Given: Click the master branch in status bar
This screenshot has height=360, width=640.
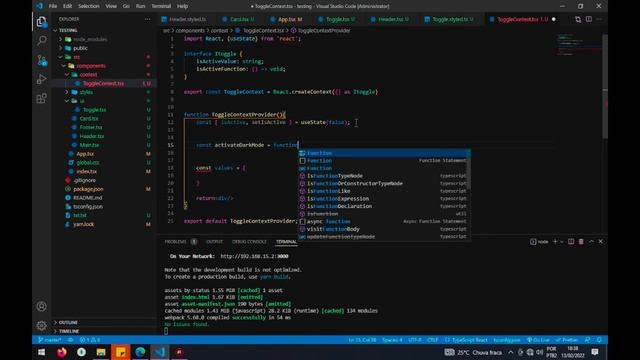Looking at the screenshot, I should (50, 340).
